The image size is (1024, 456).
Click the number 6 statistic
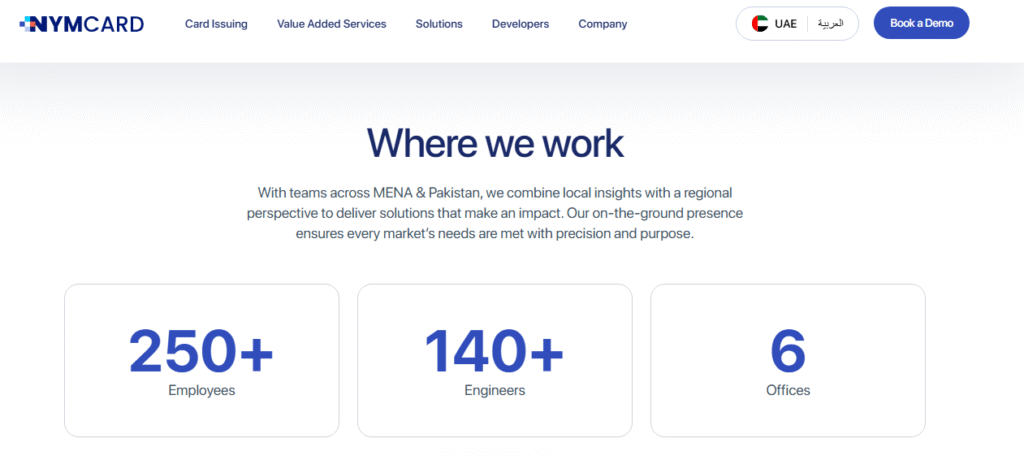coord(787,349)
